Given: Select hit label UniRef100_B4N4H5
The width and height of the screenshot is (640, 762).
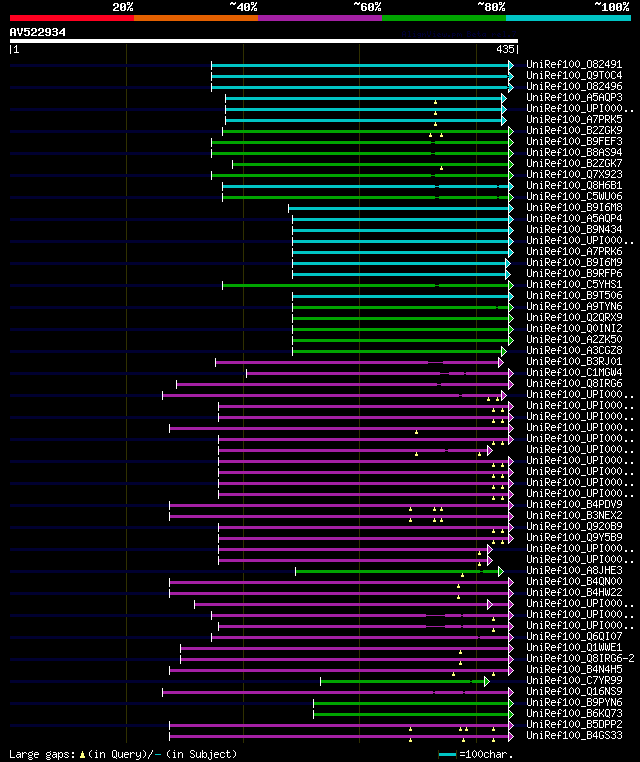Looking at the screenshot, I should click(574, 670).
